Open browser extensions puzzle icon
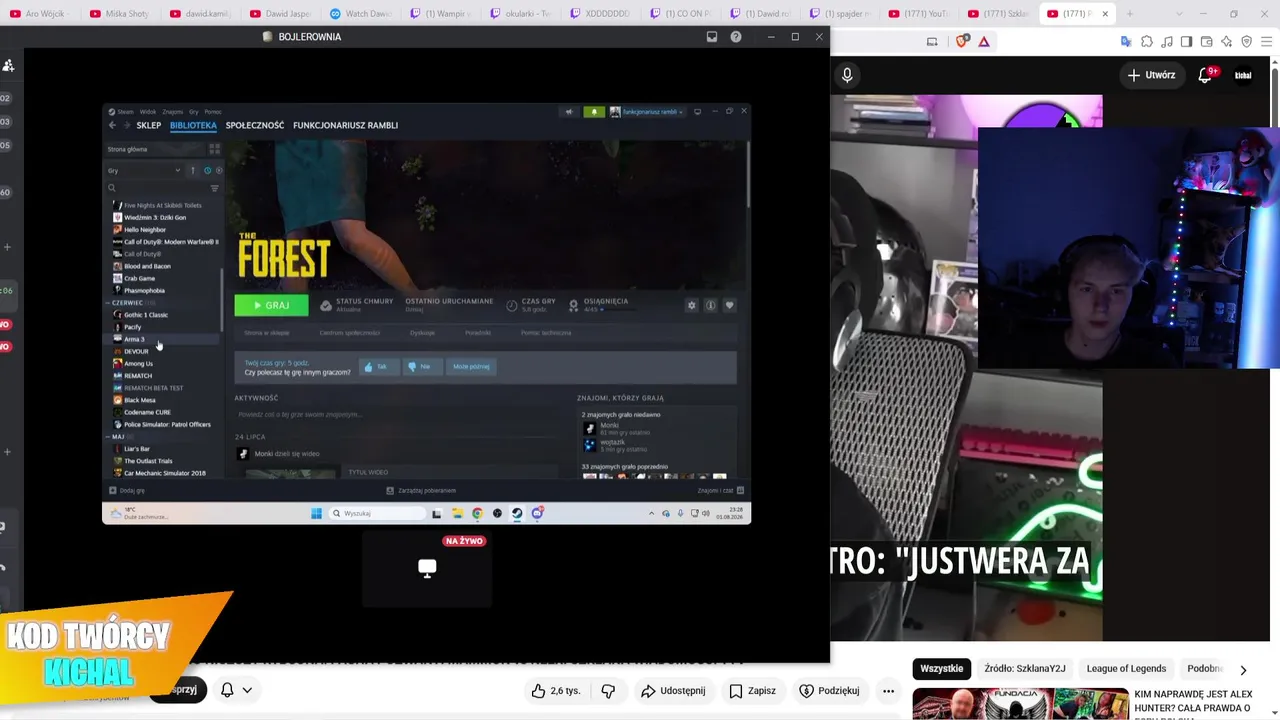This screenshot has width=1280, height=720. pyautogui.click(x=1146, y=41)
